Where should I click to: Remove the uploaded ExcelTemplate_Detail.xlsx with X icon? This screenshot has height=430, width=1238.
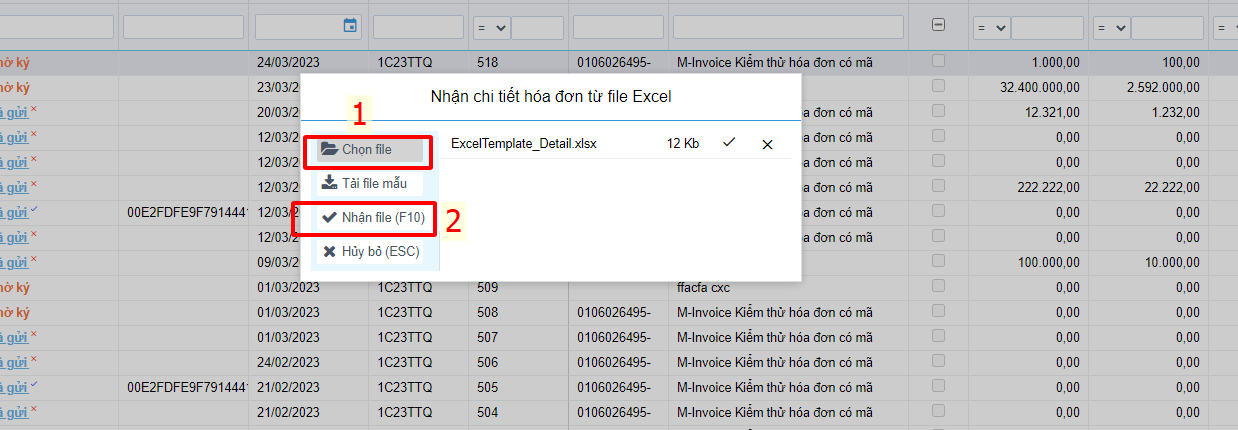(767, 144)
